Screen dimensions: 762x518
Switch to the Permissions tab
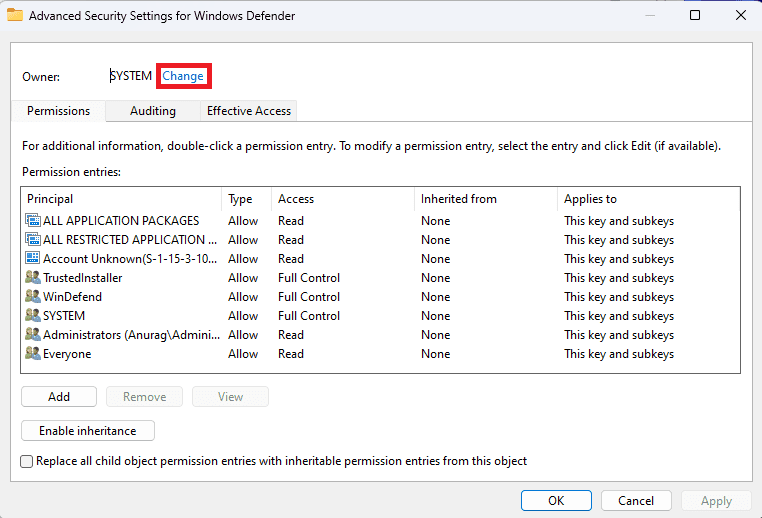click(x=58, y=111)
